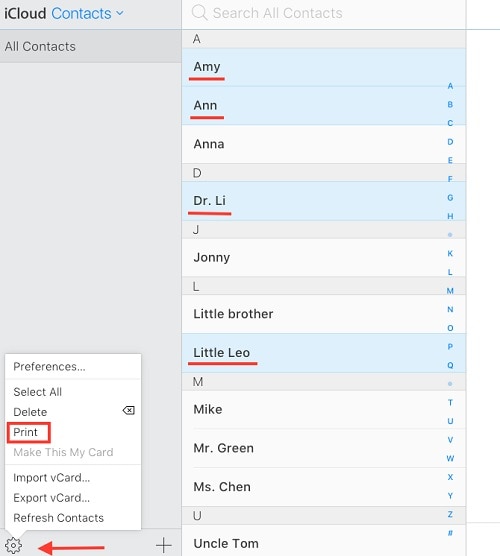The image size is (500, 556).
Task: Select the Uncle Tom contact
Action: [x=323, y=541]
